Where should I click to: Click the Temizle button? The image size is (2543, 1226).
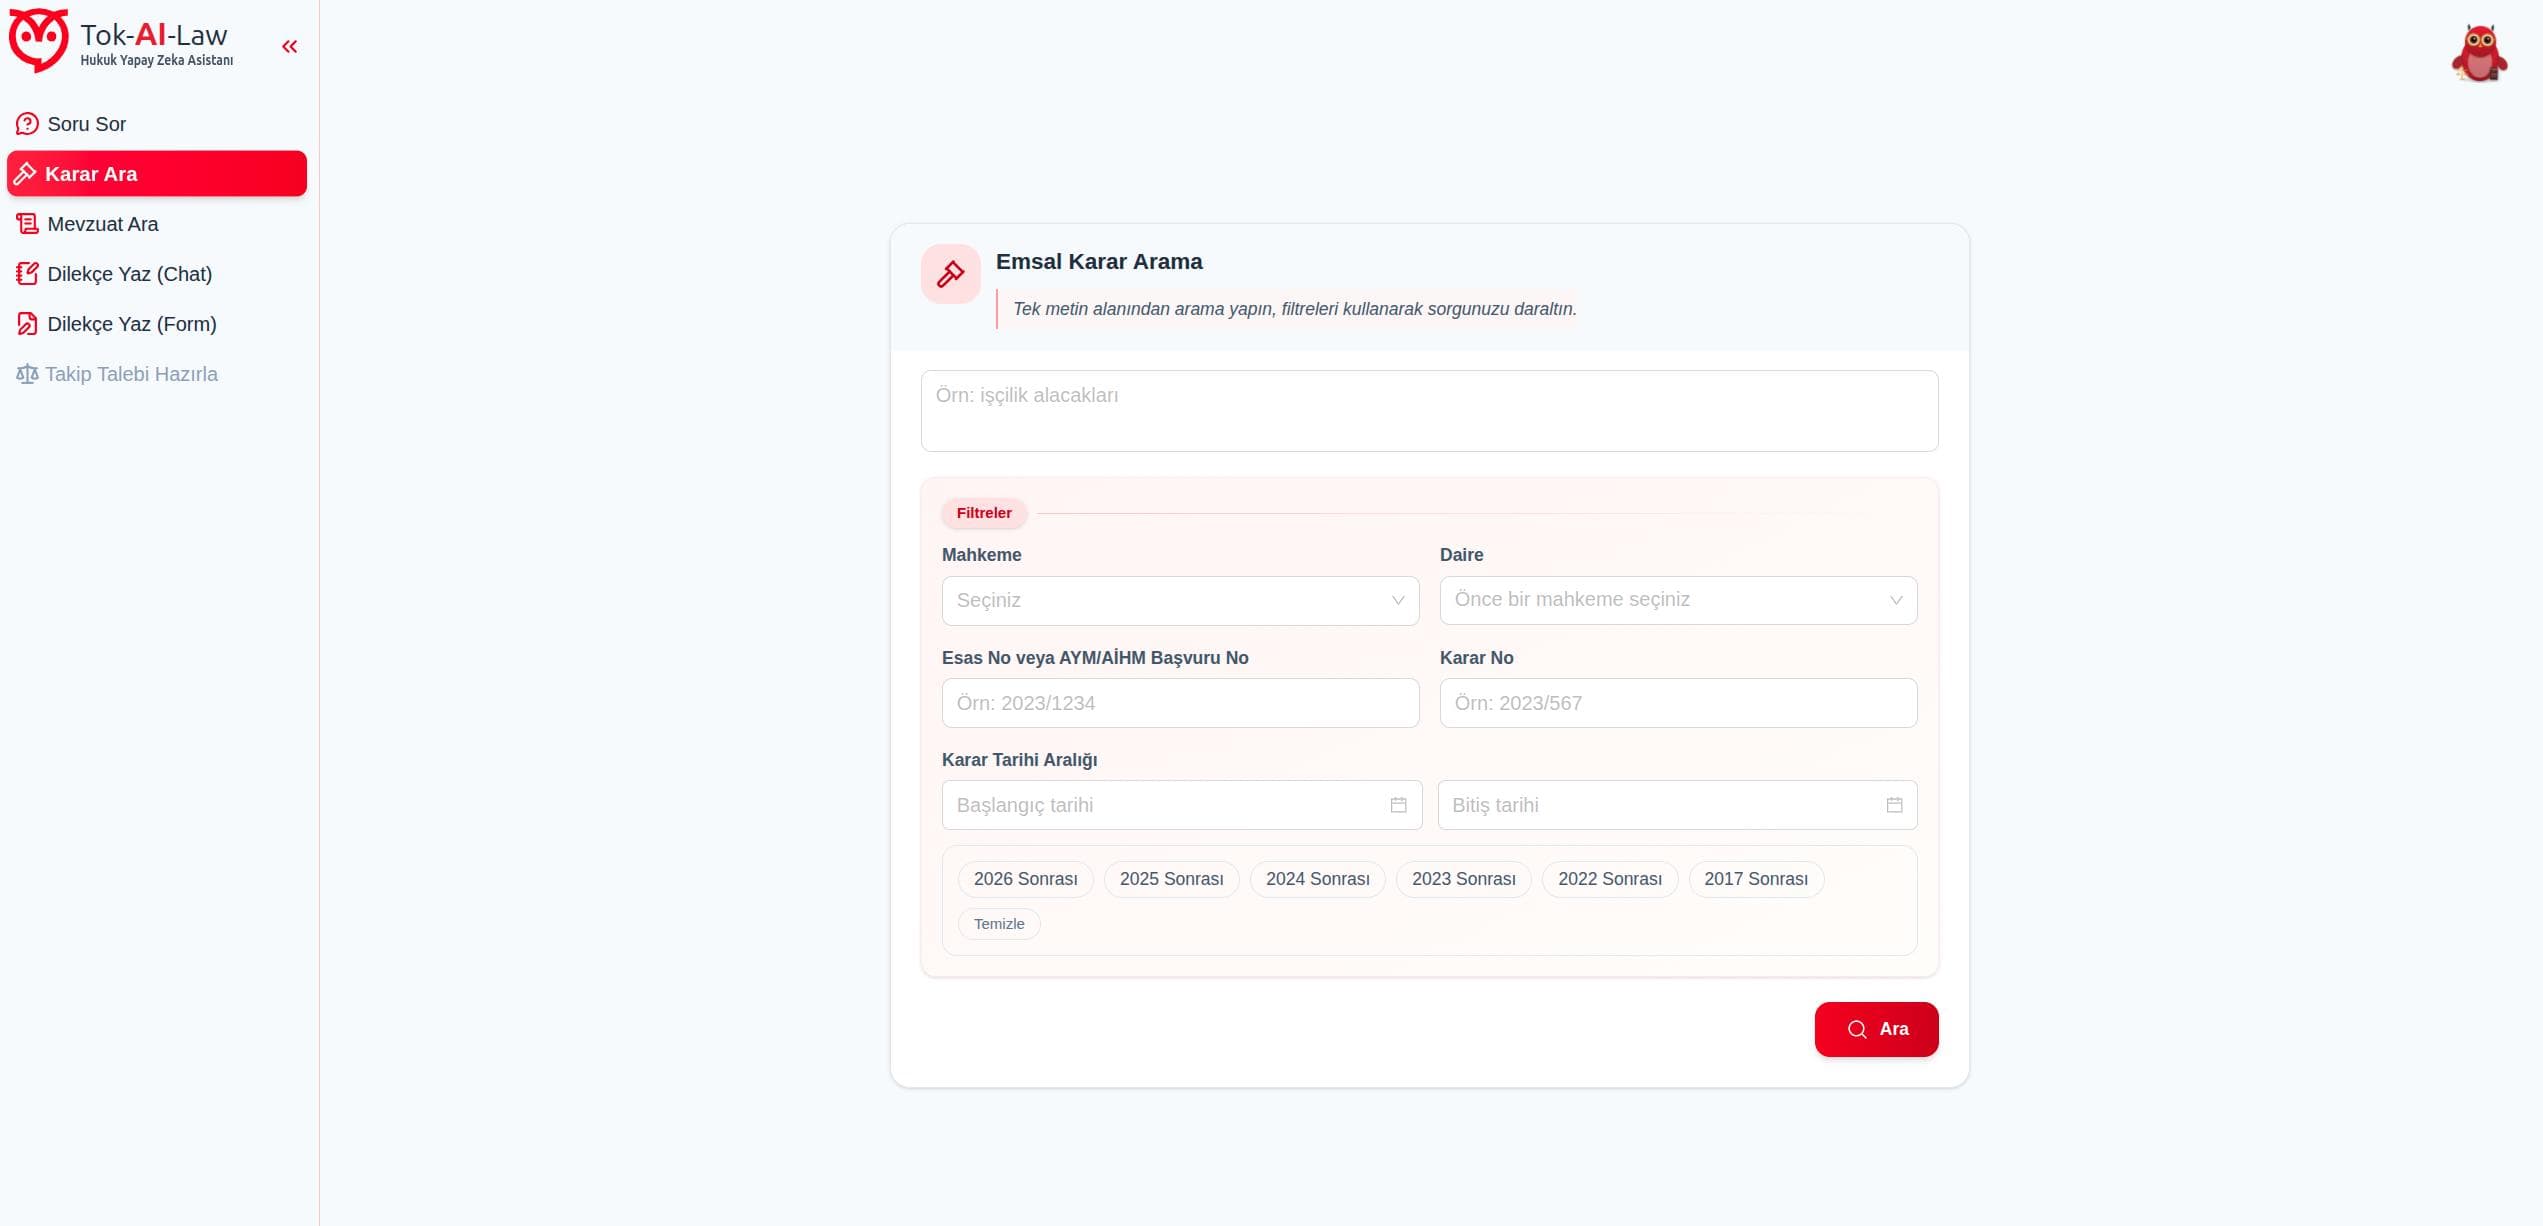pos(999,924)
